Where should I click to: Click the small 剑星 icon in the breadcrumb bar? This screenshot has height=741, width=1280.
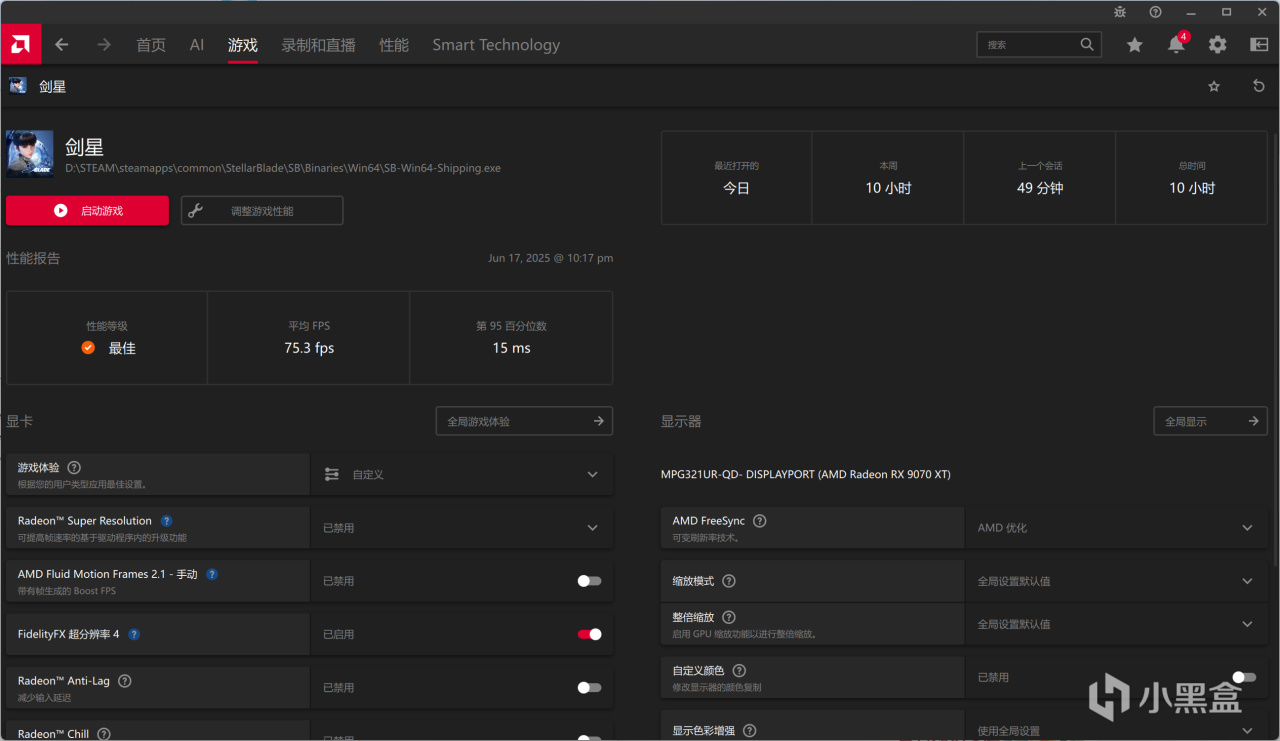point(18,86)
